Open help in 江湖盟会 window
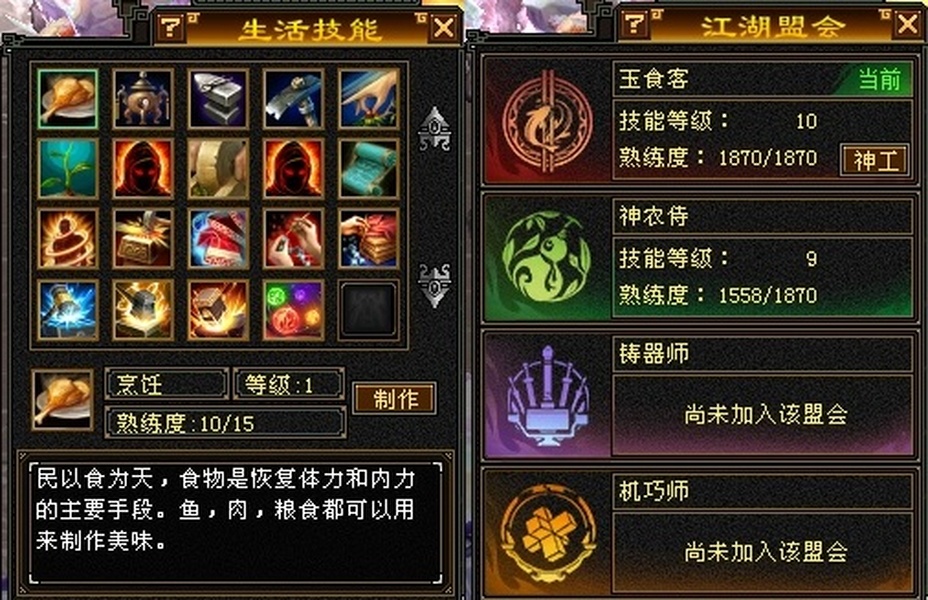Viewport: 928px width, 600px height. click(634, 24)
